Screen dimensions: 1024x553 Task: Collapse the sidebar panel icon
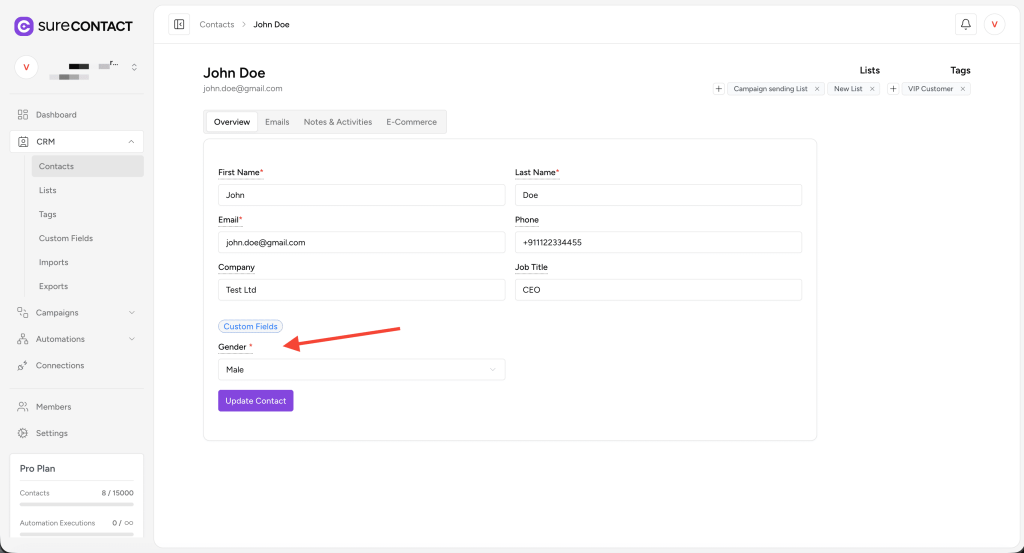click(179, 24)
